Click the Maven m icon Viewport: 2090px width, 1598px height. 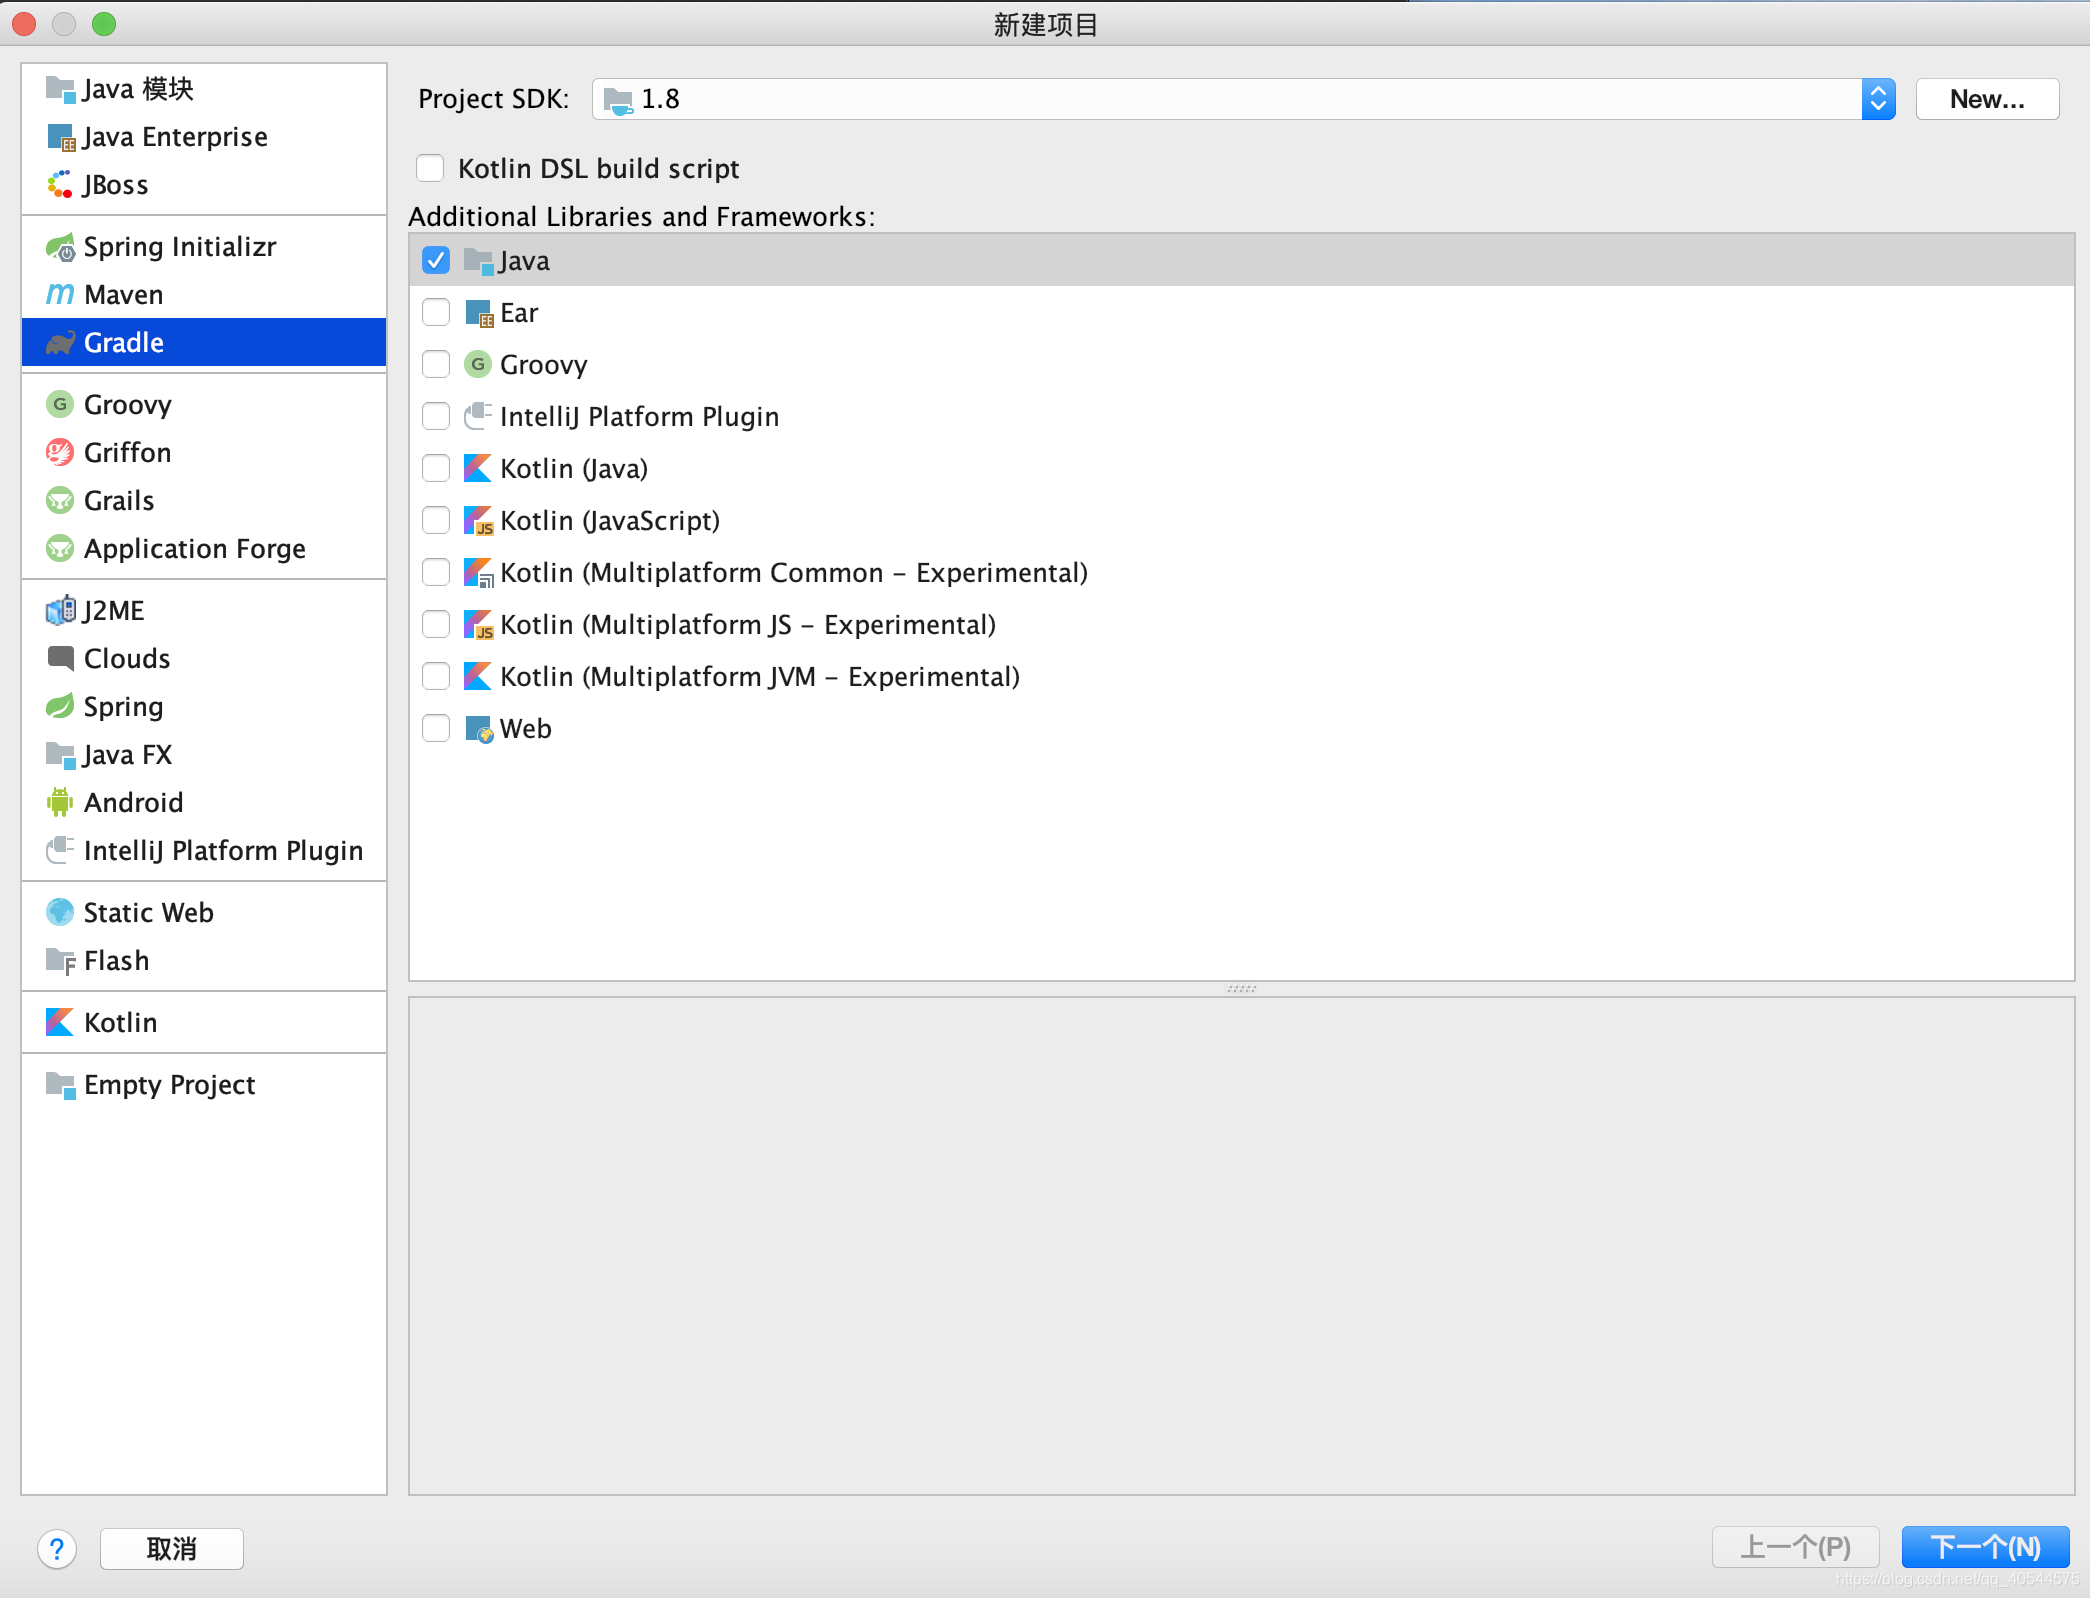click(x=60, y=295)
